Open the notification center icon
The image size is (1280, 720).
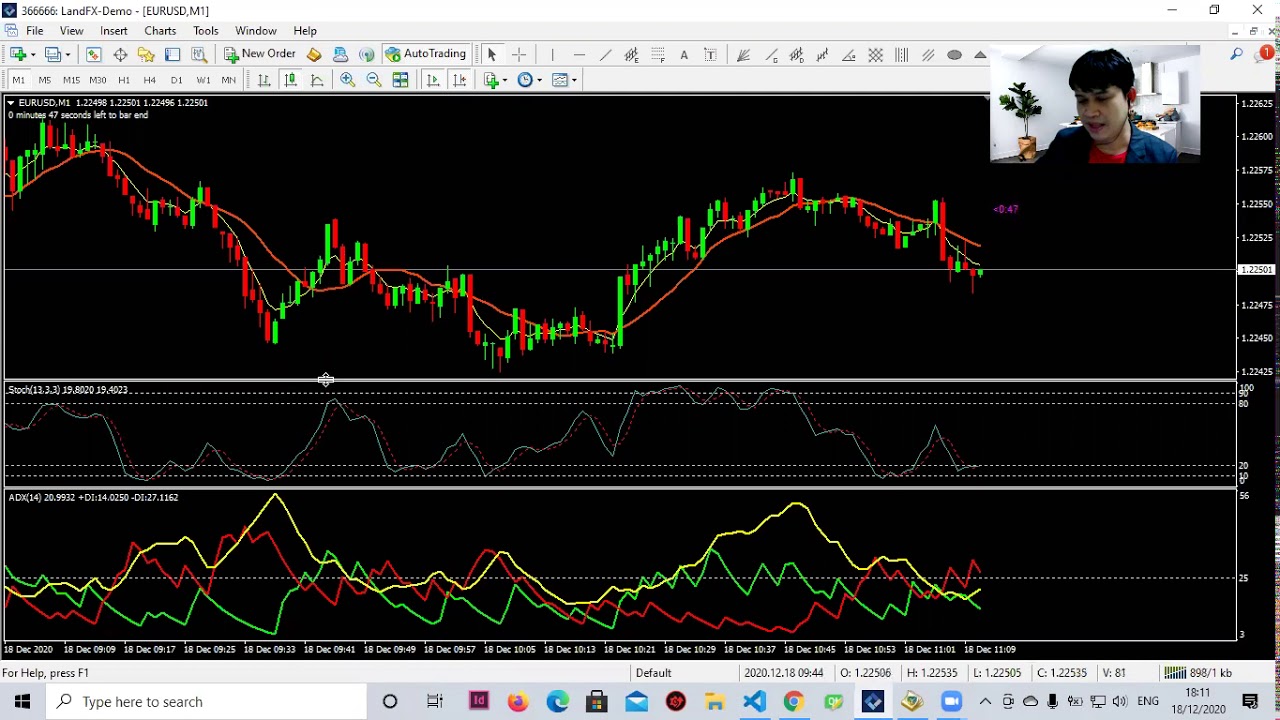(x=1250, y=702)
